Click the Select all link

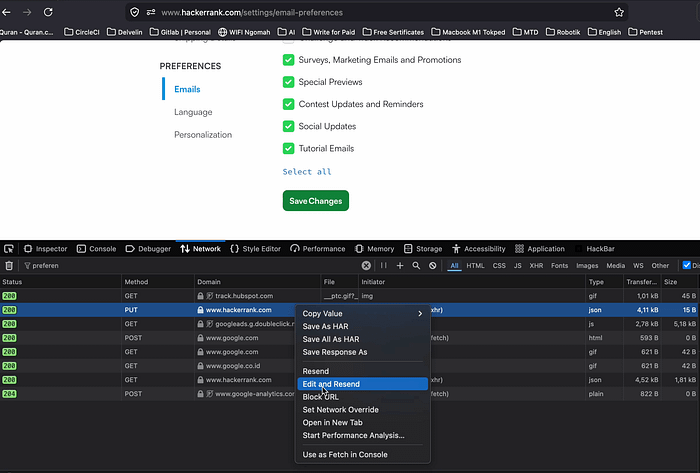307,172
